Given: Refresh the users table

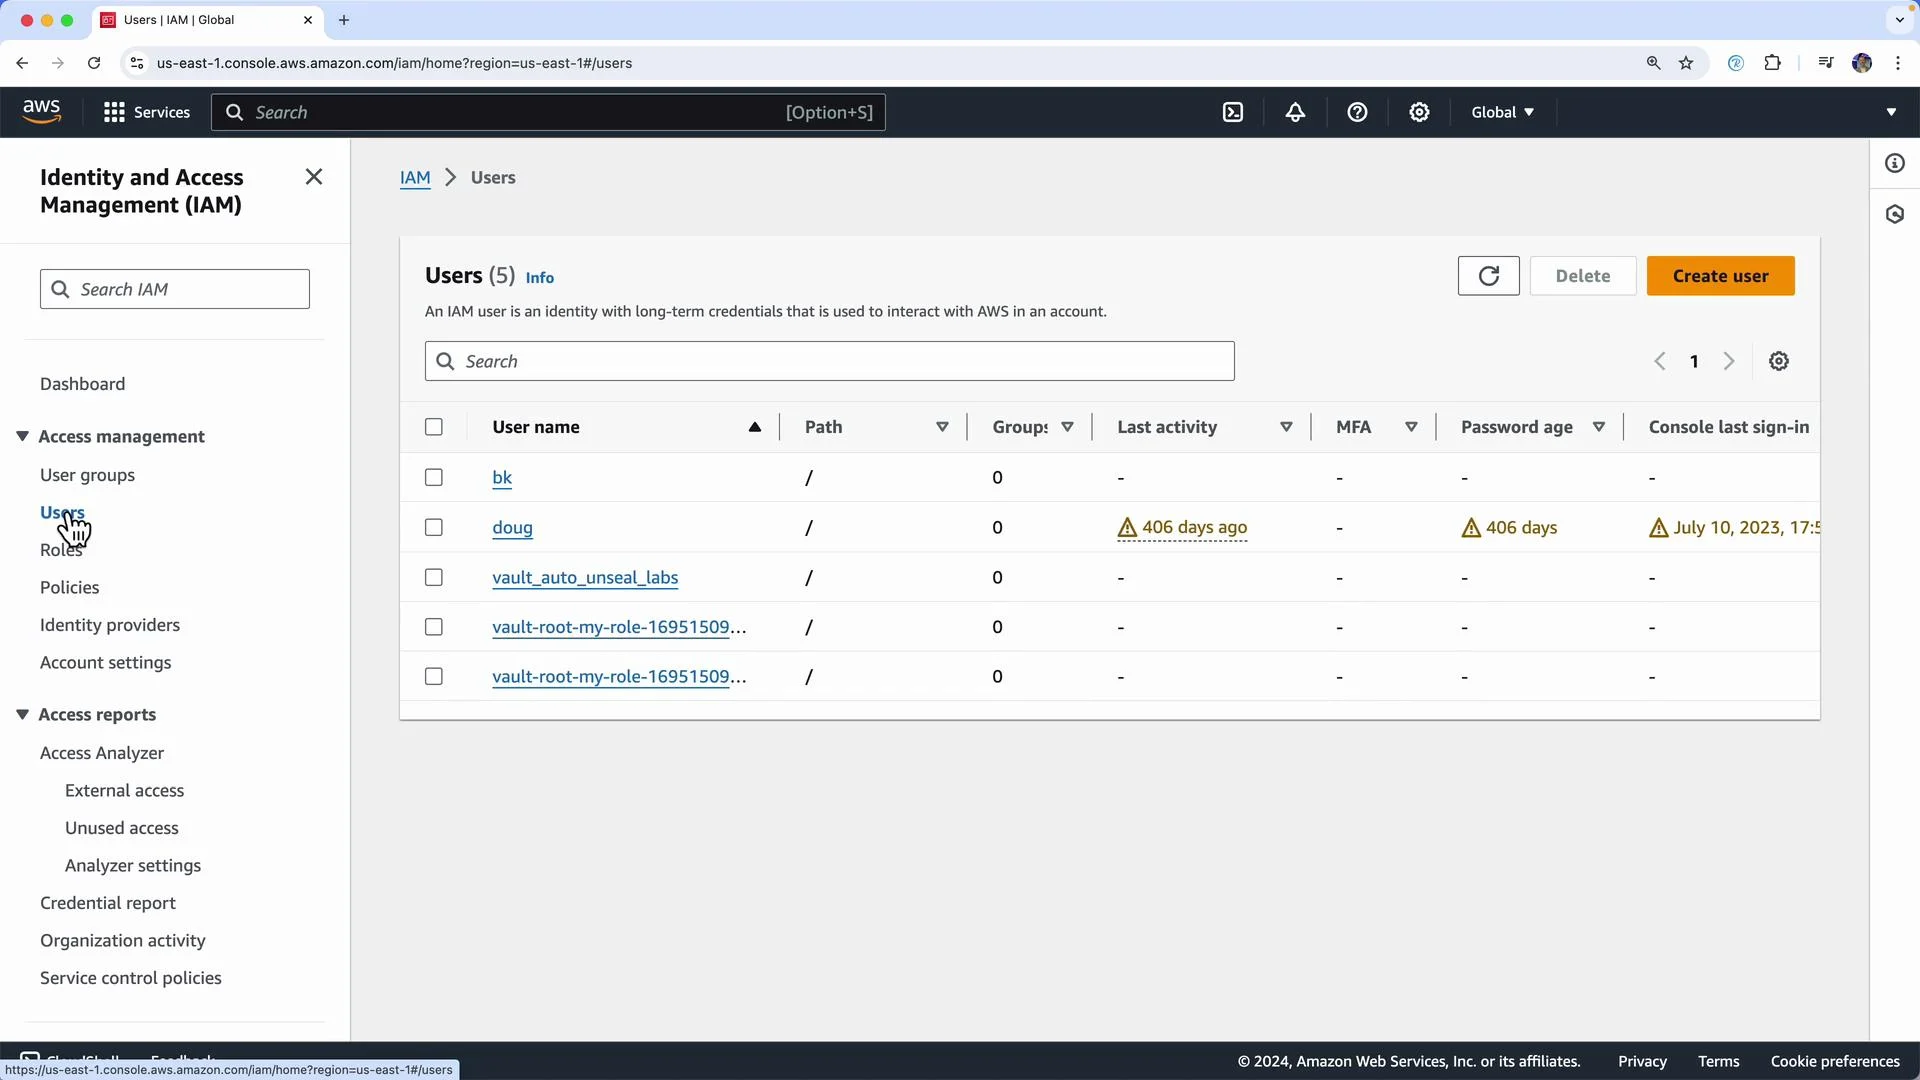Looking at the screenshot, I should [1488, 276].
